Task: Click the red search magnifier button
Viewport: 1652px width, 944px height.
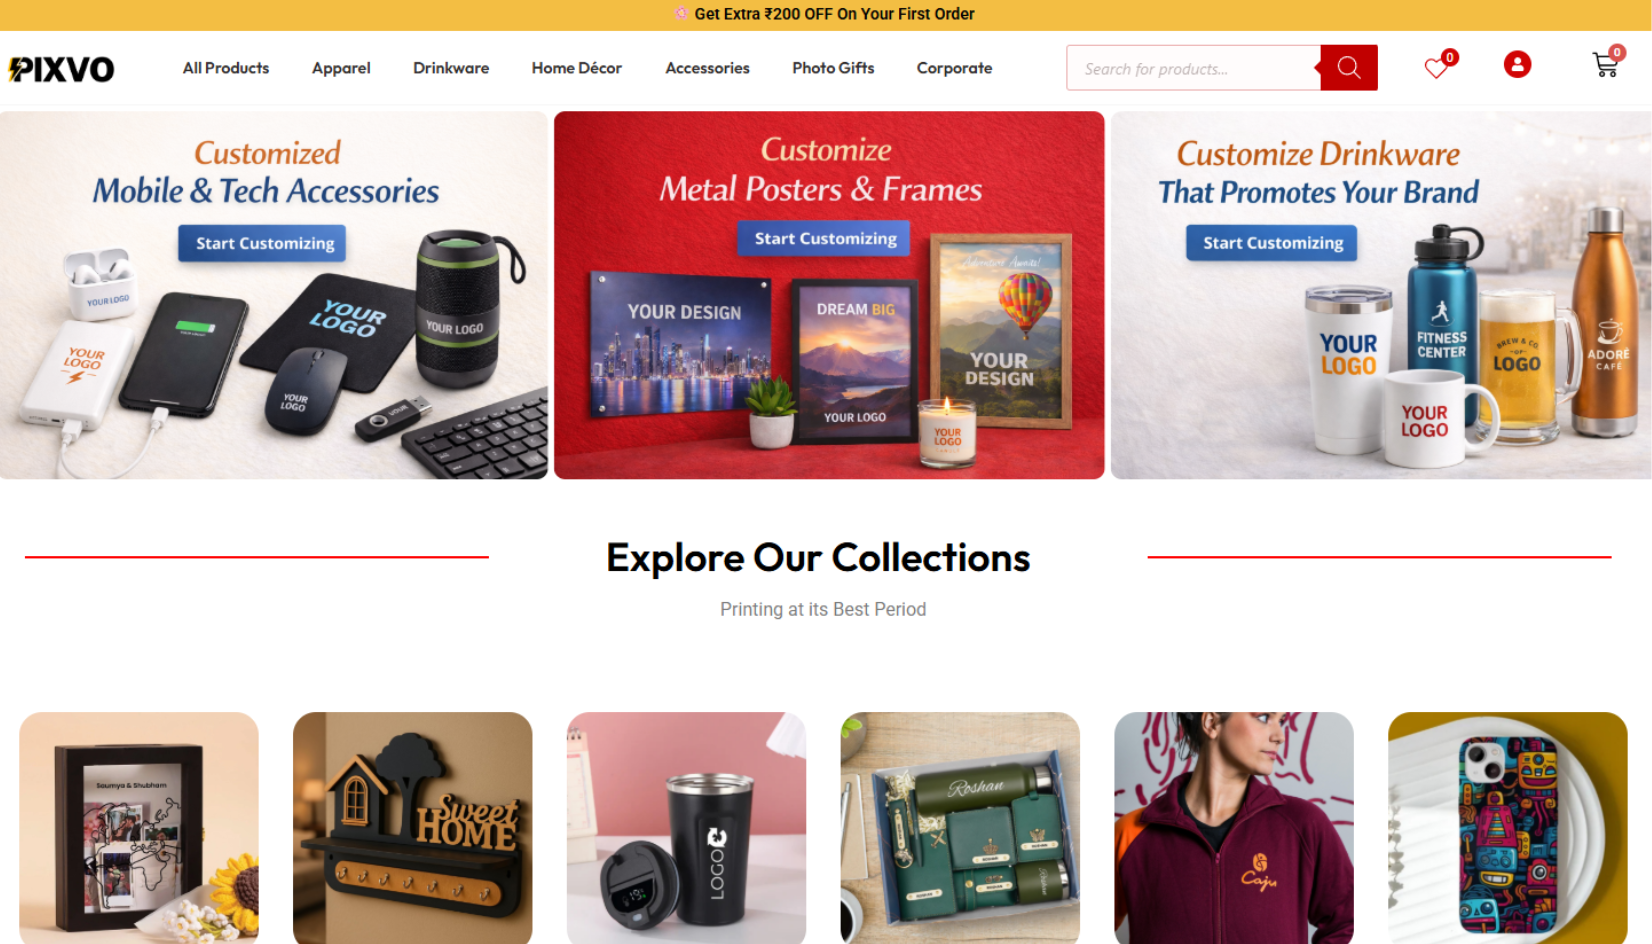Action: click(1348, 68)
